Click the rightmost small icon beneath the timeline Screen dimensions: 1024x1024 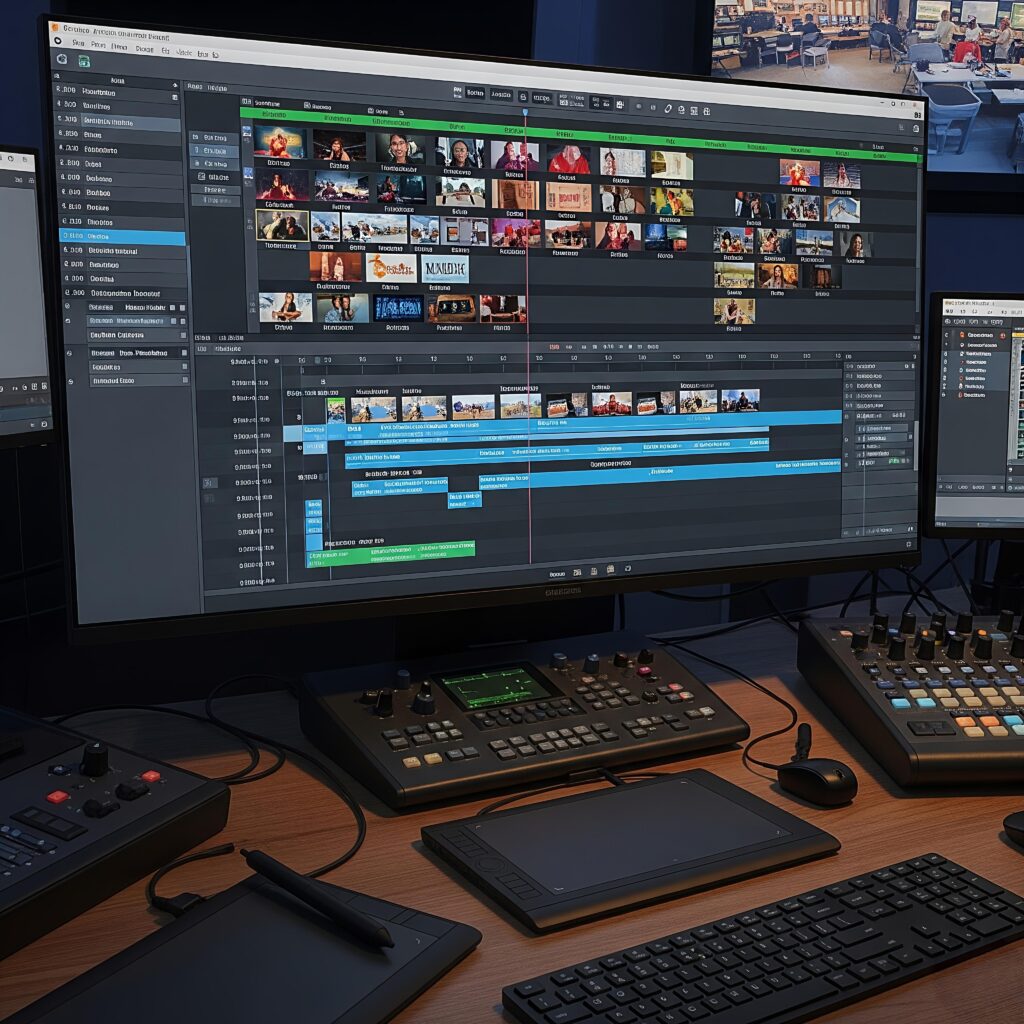(x=627, y=569)
